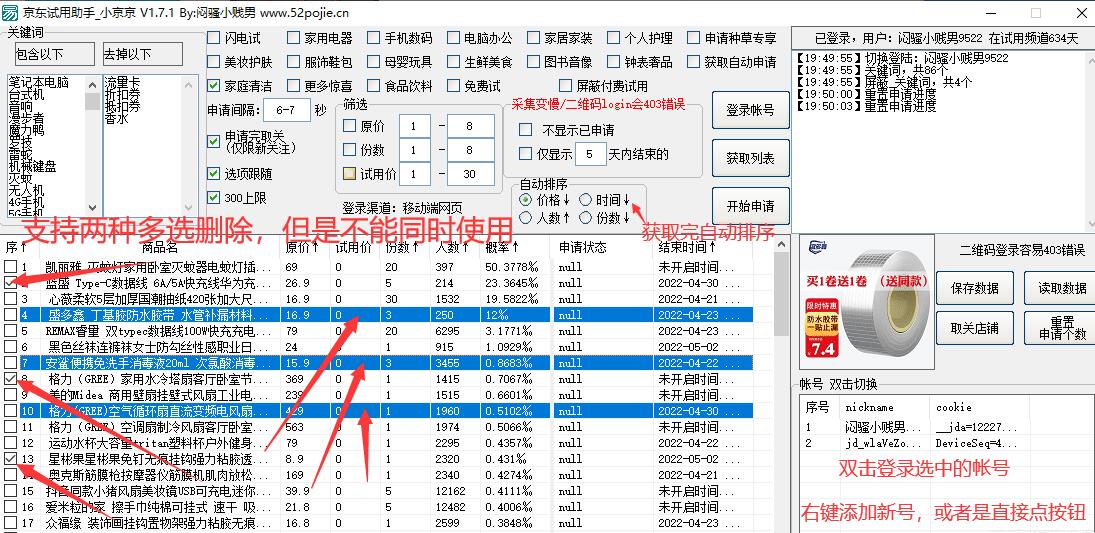Image resolution: width=1095 pixels, height=533 pixels.
Task: Click the 登录帐号 button
Action: (751, 110)
